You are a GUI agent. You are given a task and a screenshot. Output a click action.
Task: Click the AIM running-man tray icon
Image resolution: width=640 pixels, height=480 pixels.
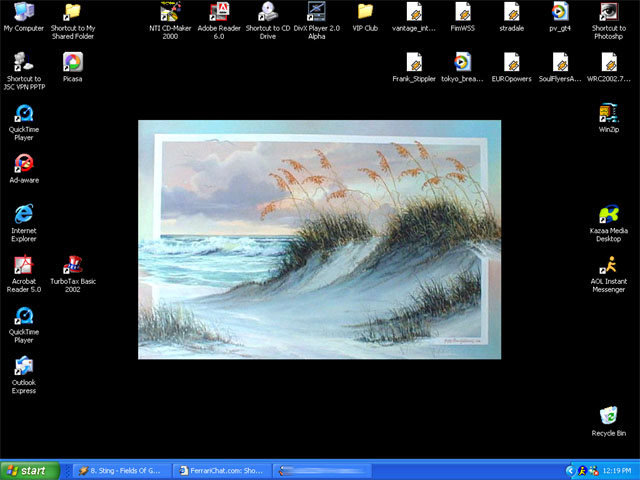point(582,471)
